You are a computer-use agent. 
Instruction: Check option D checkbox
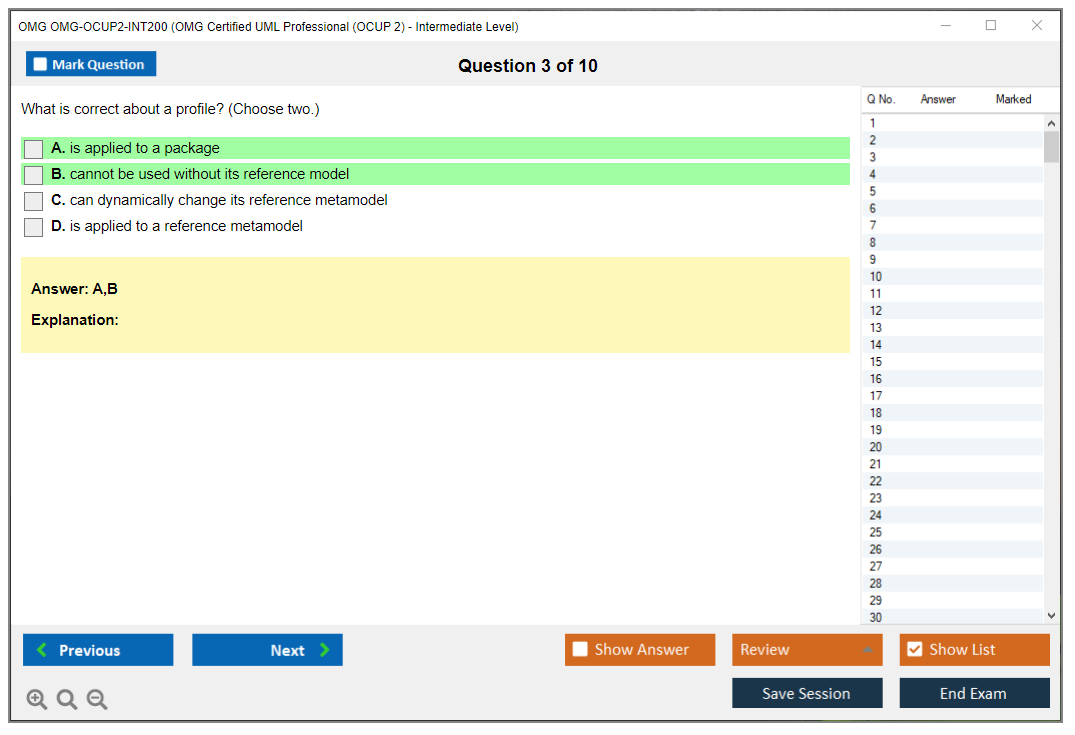tap(34, 227)
